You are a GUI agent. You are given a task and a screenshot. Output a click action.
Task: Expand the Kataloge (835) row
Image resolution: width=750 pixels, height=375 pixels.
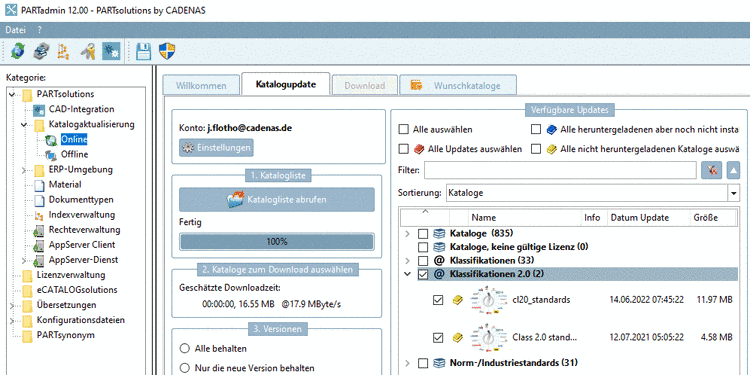pyautogui.click(x=407, y=234)
